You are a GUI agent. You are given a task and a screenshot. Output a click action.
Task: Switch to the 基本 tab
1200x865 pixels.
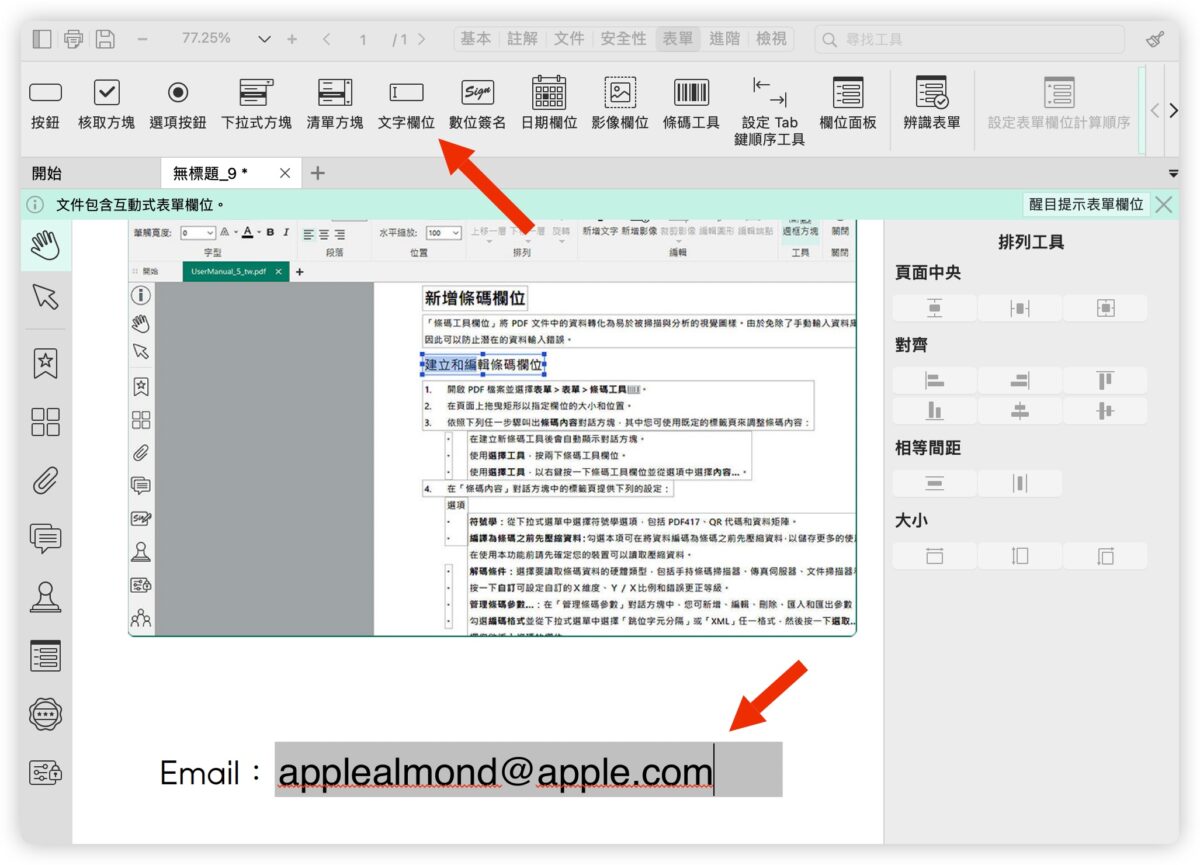[475, 39]
